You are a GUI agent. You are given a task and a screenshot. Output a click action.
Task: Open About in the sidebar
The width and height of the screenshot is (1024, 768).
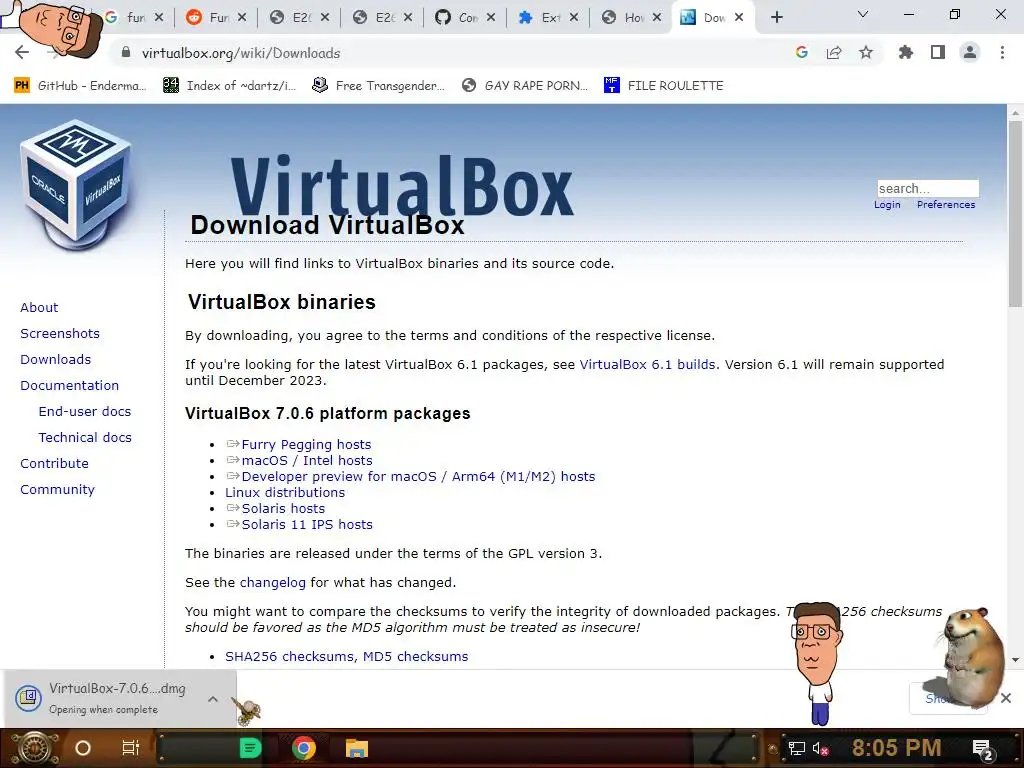39,308
